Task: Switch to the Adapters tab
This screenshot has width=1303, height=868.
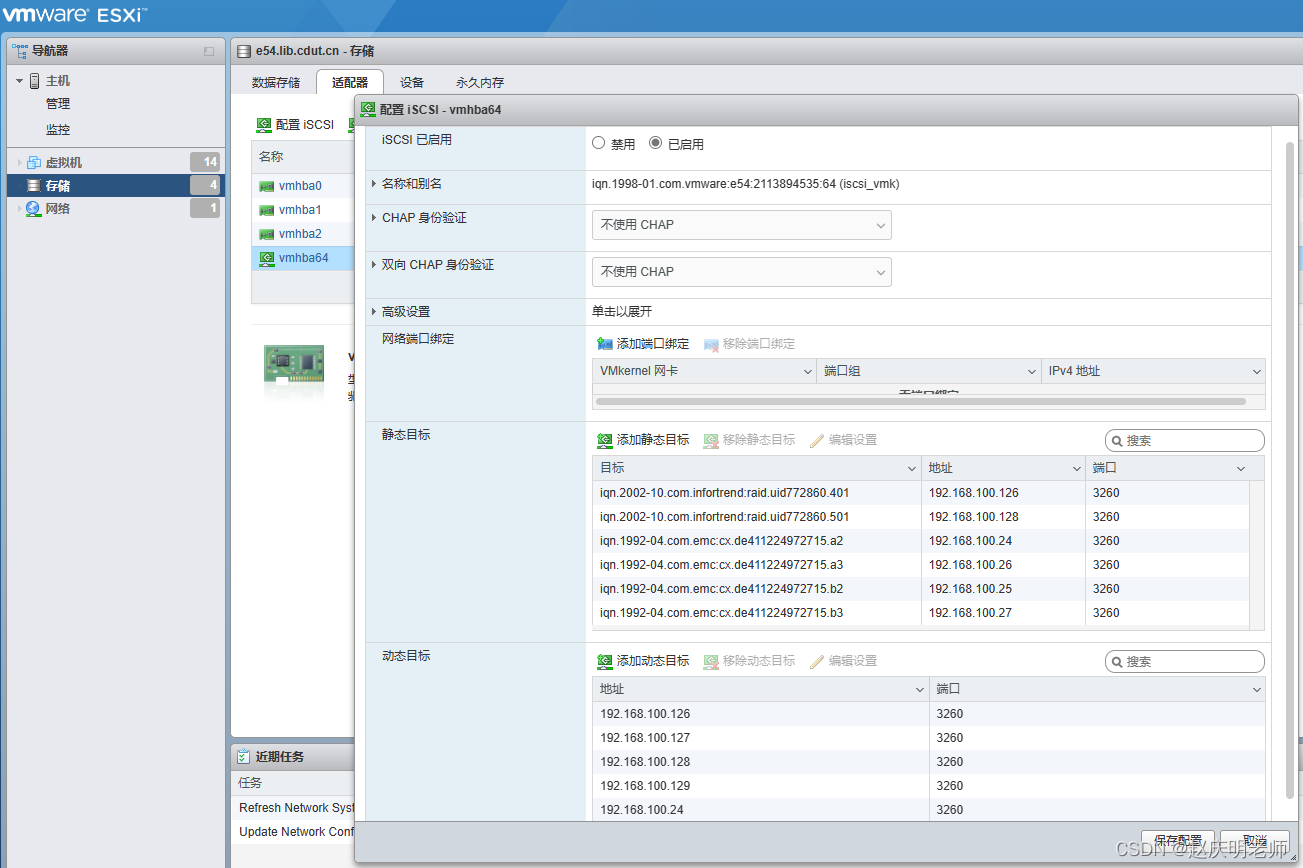Action: (350, 83)
